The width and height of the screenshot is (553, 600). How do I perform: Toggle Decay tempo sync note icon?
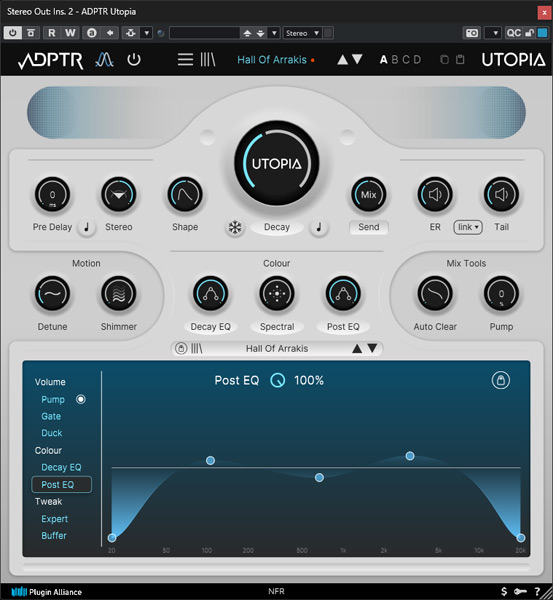click(x=319, y=227)
